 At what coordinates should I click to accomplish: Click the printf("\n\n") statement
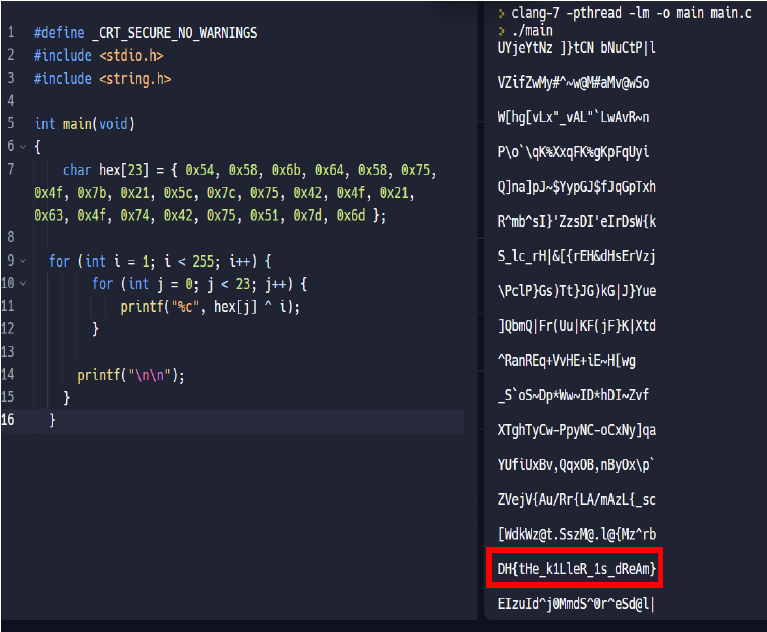(x=131, y=375)
